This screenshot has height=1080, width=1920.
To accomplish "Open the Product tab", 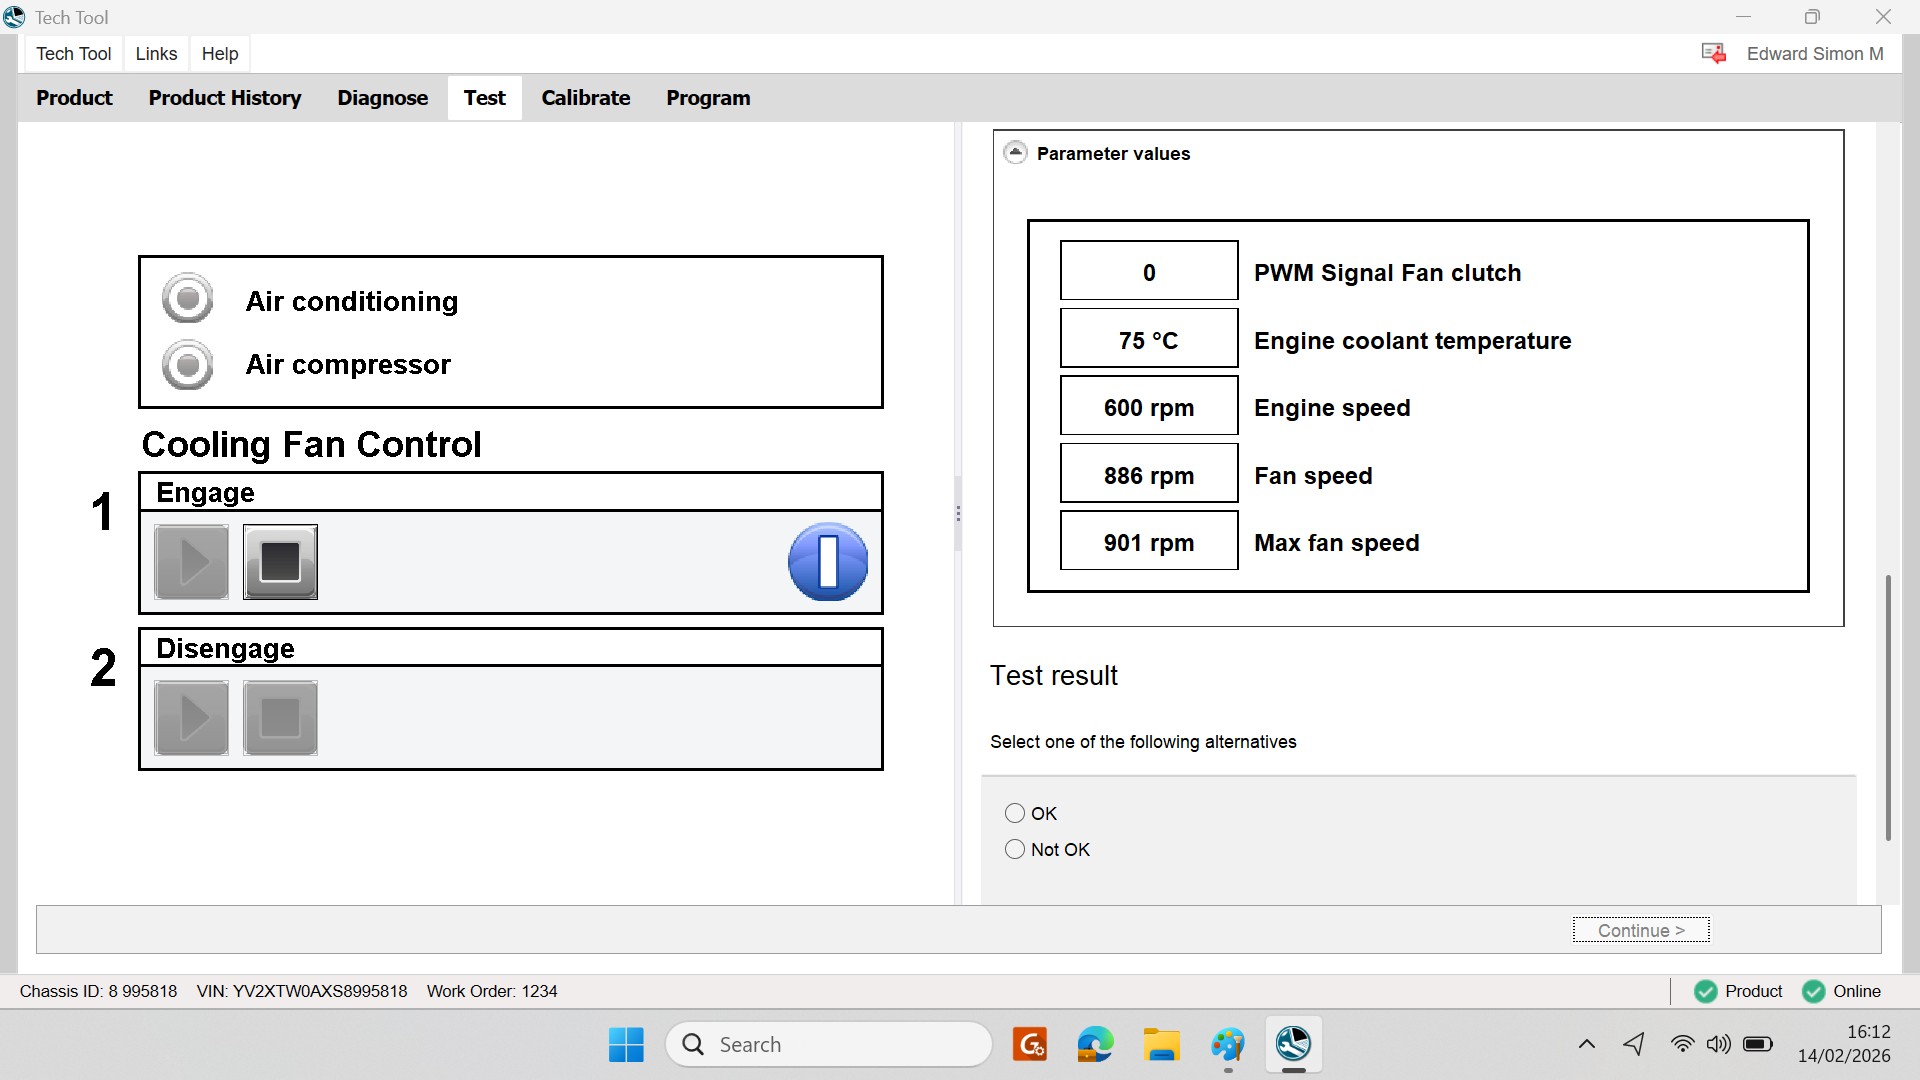I will (74, 98).
